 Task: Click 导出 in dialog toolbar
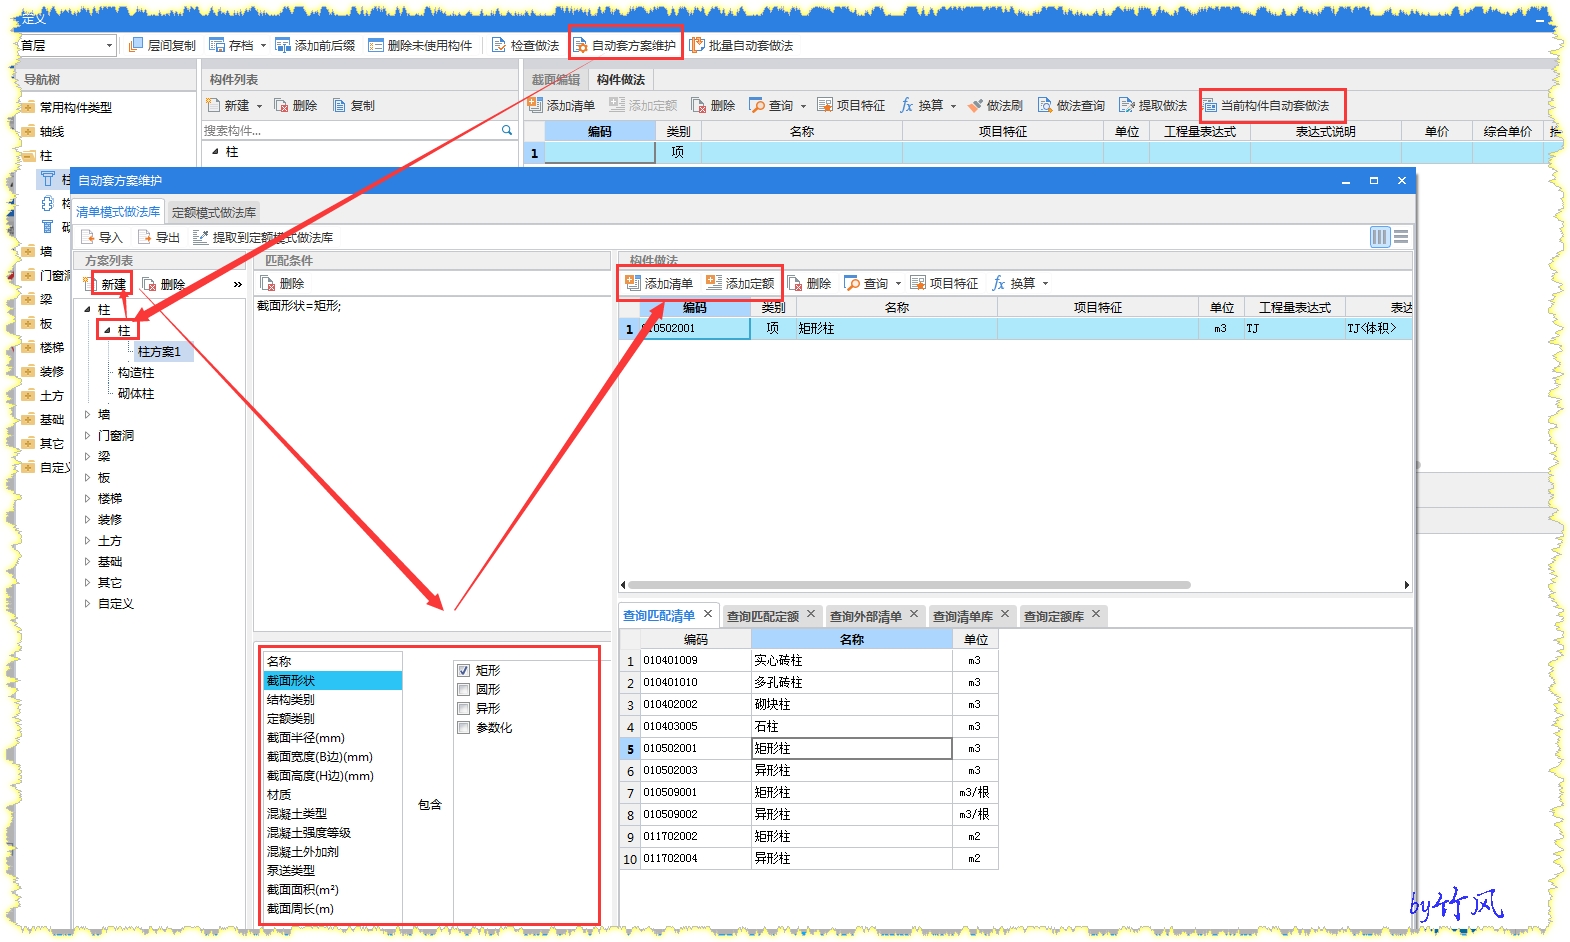pos(158,237)
